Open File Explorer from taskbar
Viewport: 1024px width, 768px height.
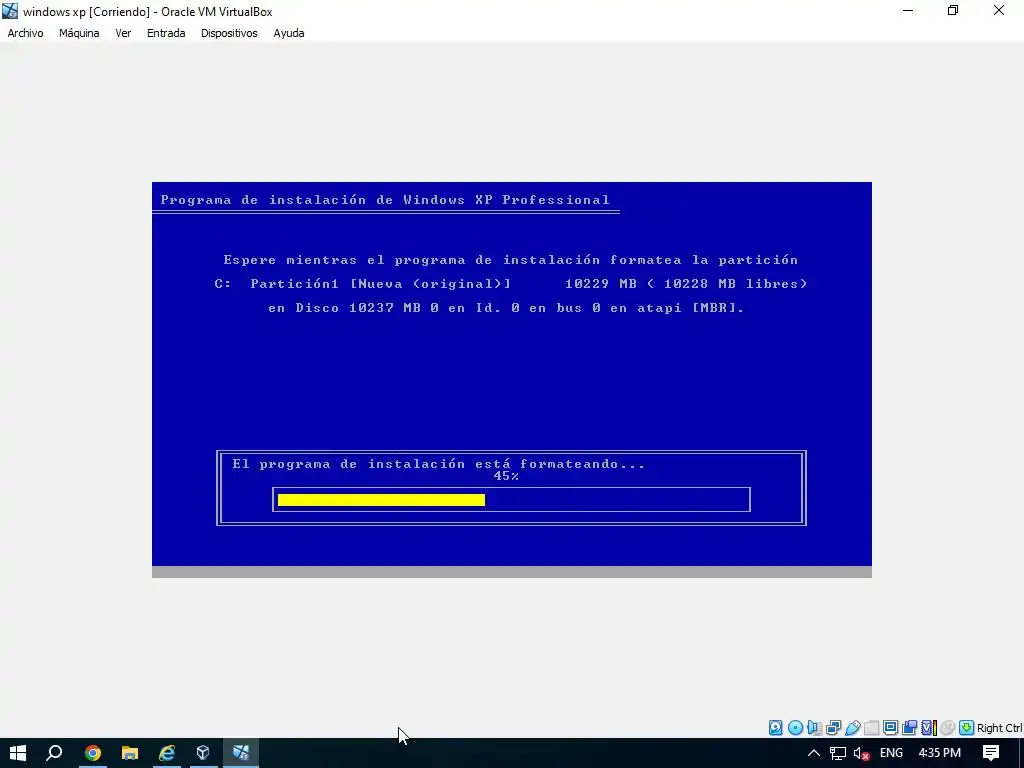pos(130,753)
